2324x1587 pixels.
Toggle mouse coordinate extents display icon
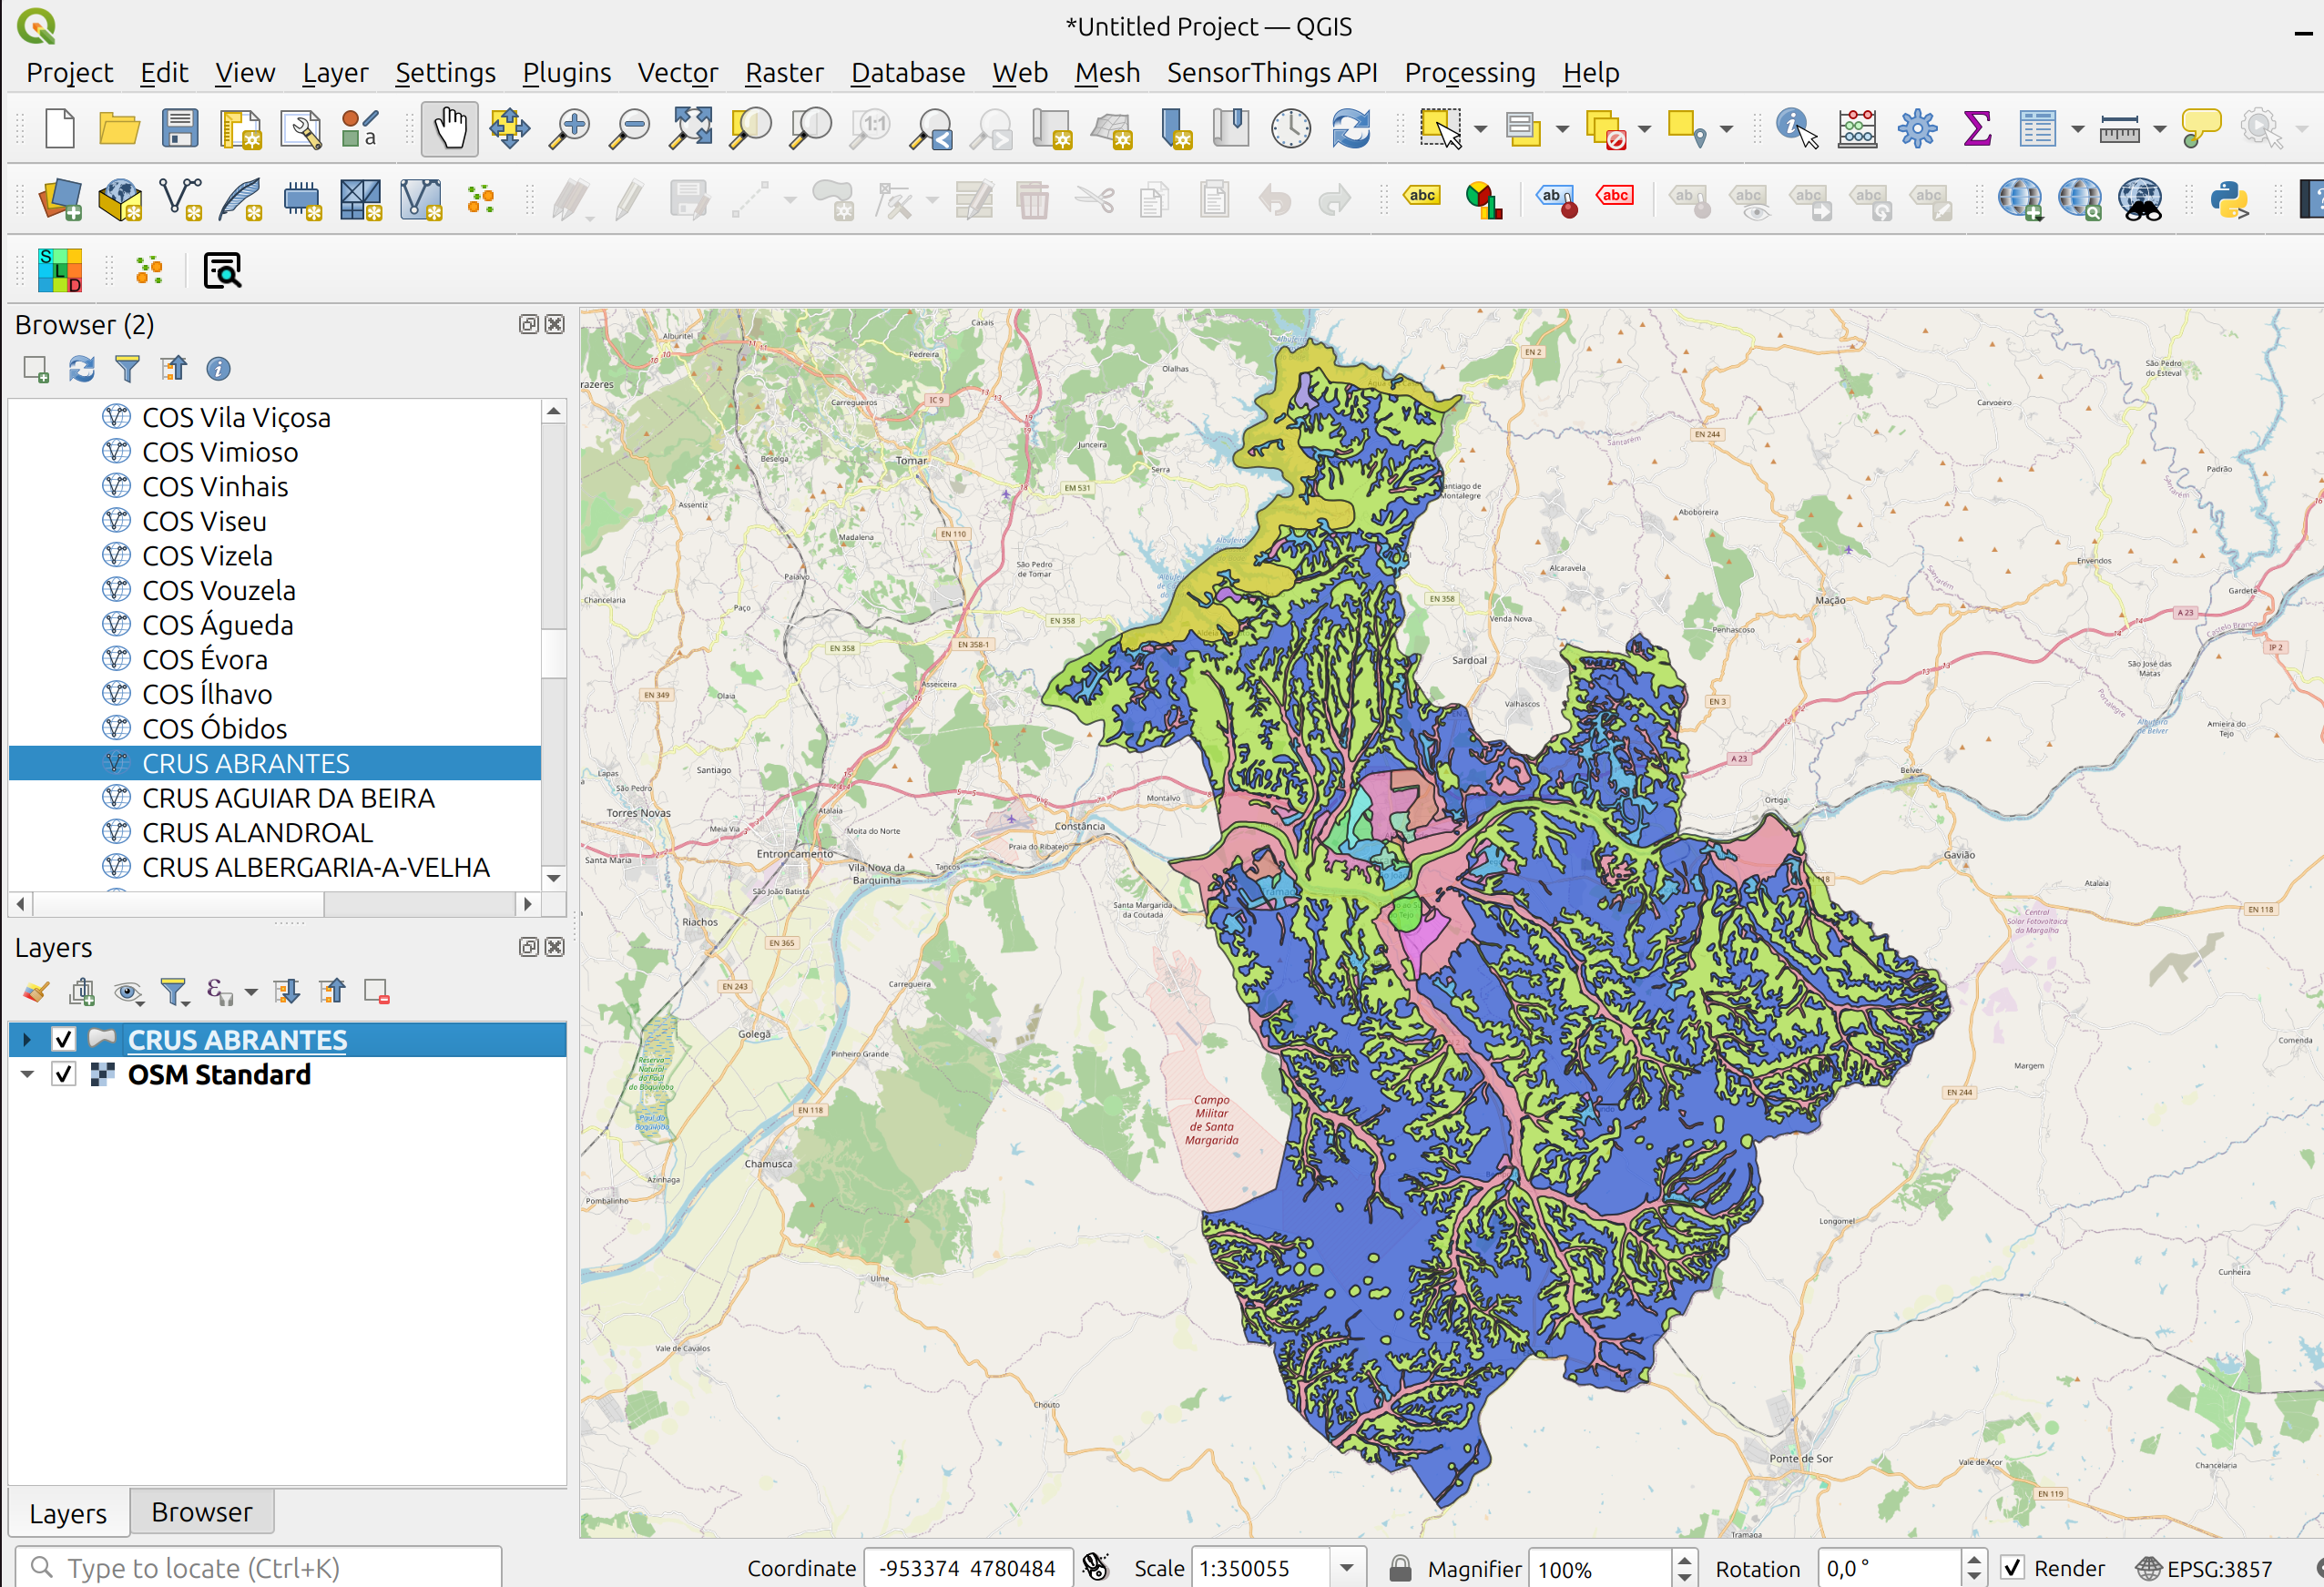(x=1096, y=1567)
